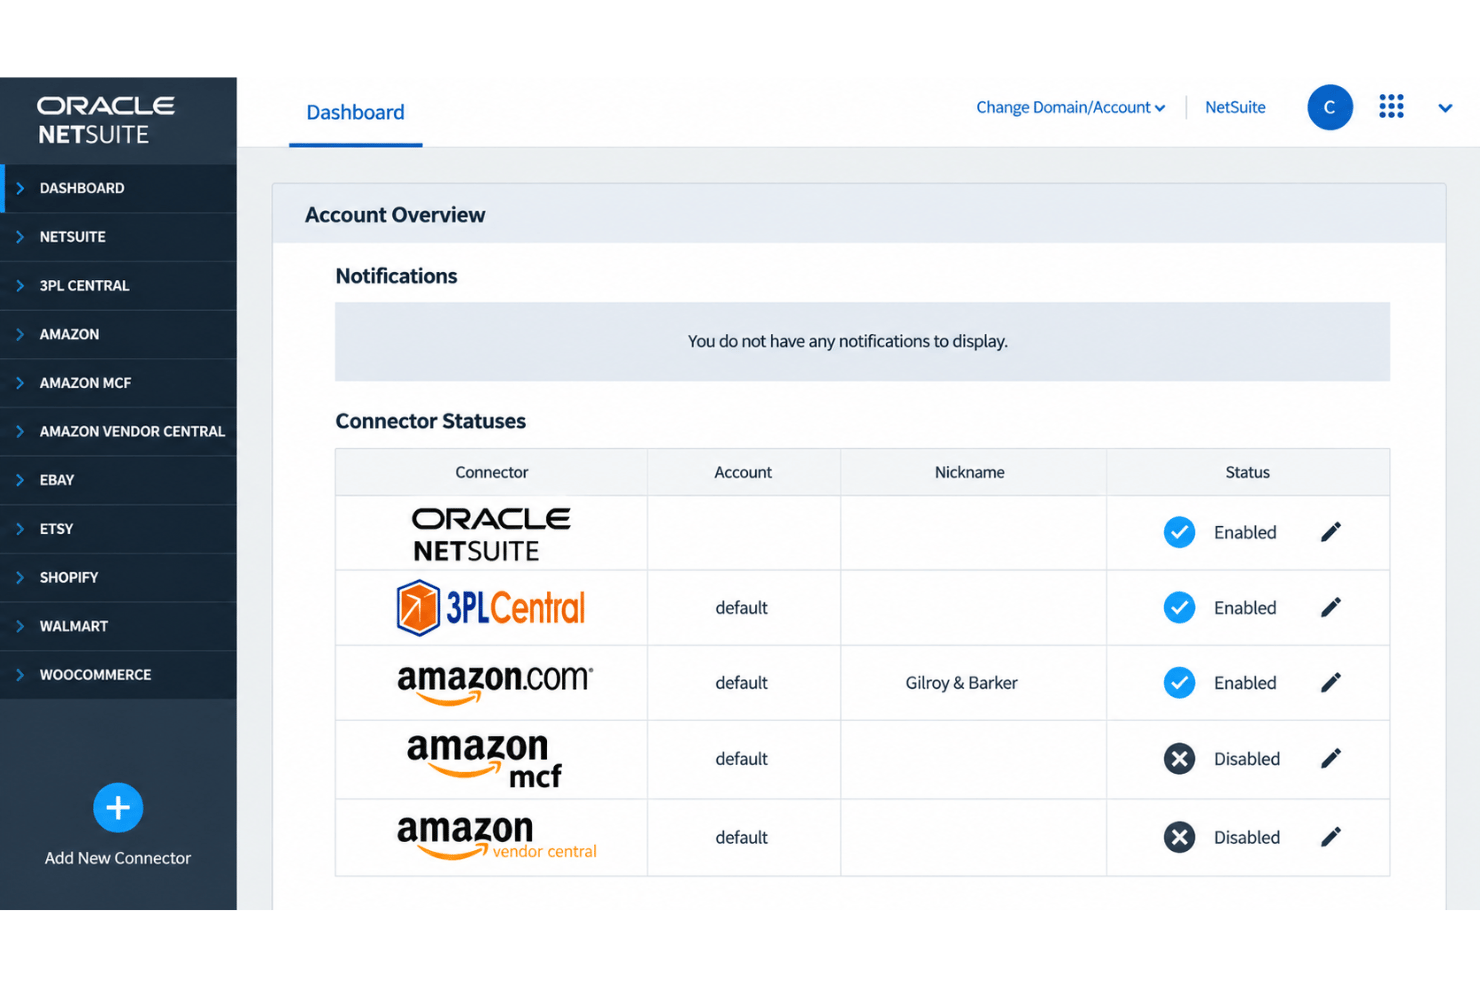Click the pencil icon in amazon.com row
1480x987 pixels.
1330,682
